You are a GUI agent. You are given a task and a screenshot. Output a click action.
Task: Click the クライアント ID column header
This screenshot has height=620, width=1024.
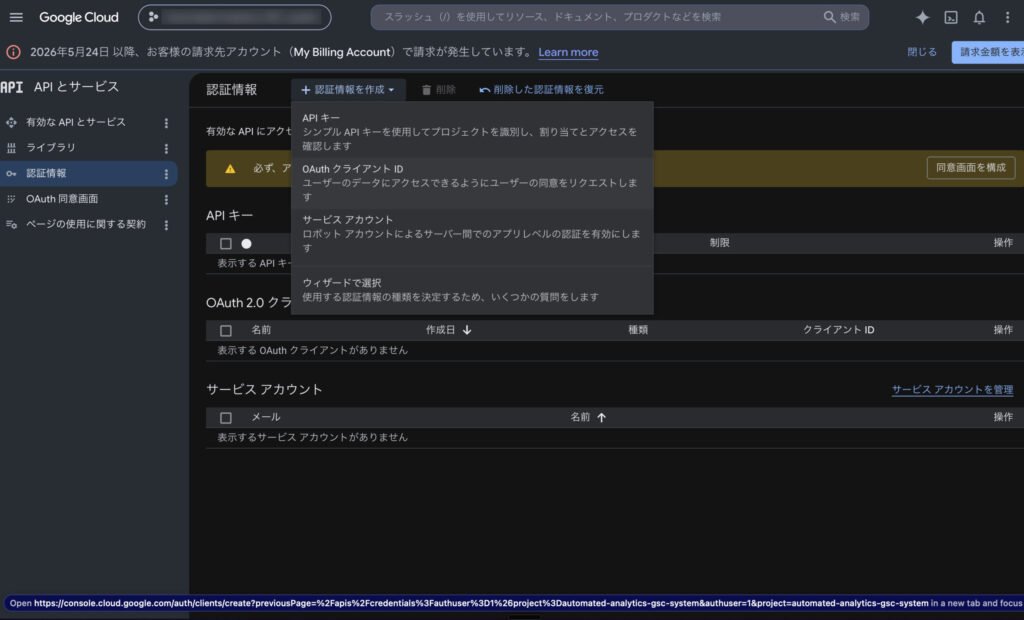839,330
